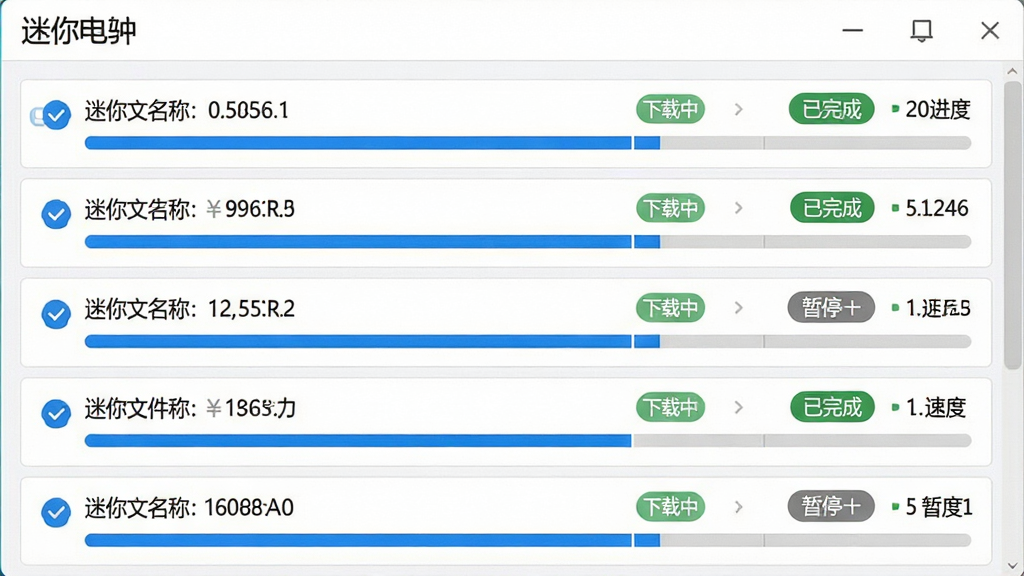This screenshot has height=576, width=1024.
Task: Toggle the checkbox for ￥996:R.3 row
Action: coord(56,214)
